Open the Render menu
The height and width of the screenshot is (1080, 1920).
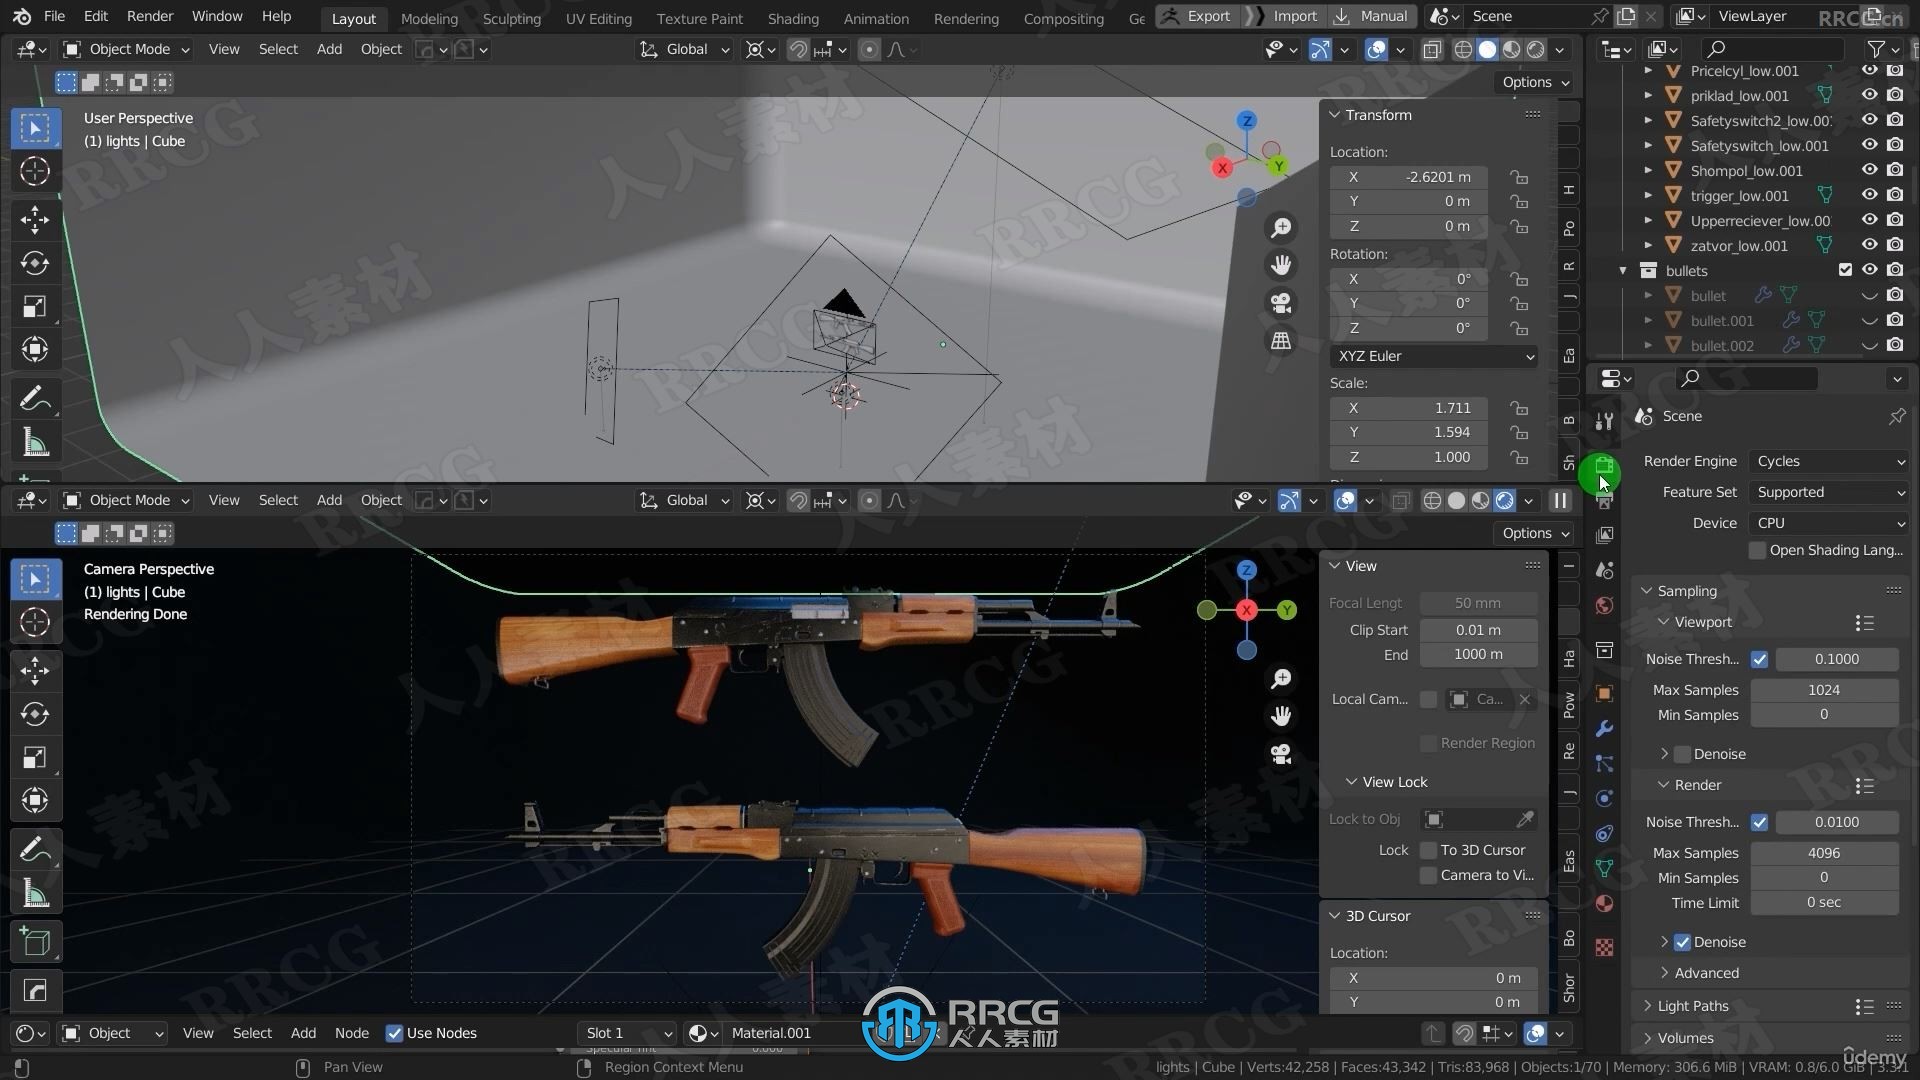point(150,16)
